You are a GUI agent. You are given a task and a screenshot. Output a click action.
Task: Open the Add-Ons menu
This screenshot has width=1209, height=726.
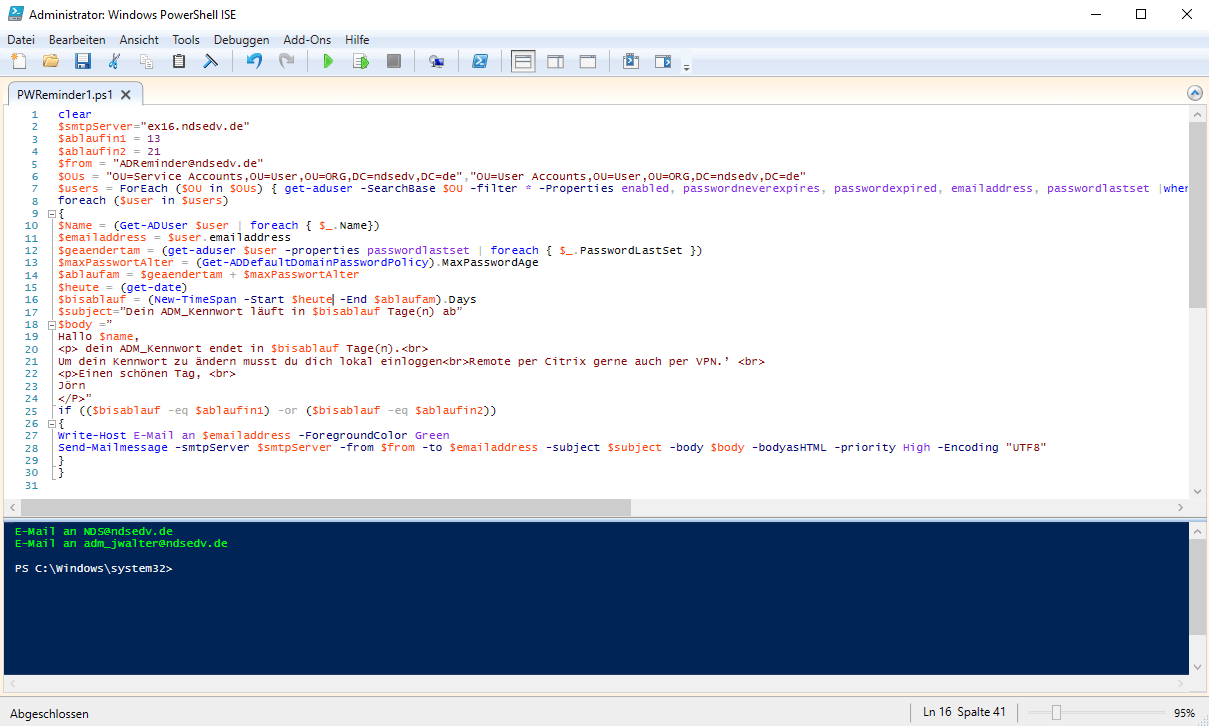tap(306, 40)
